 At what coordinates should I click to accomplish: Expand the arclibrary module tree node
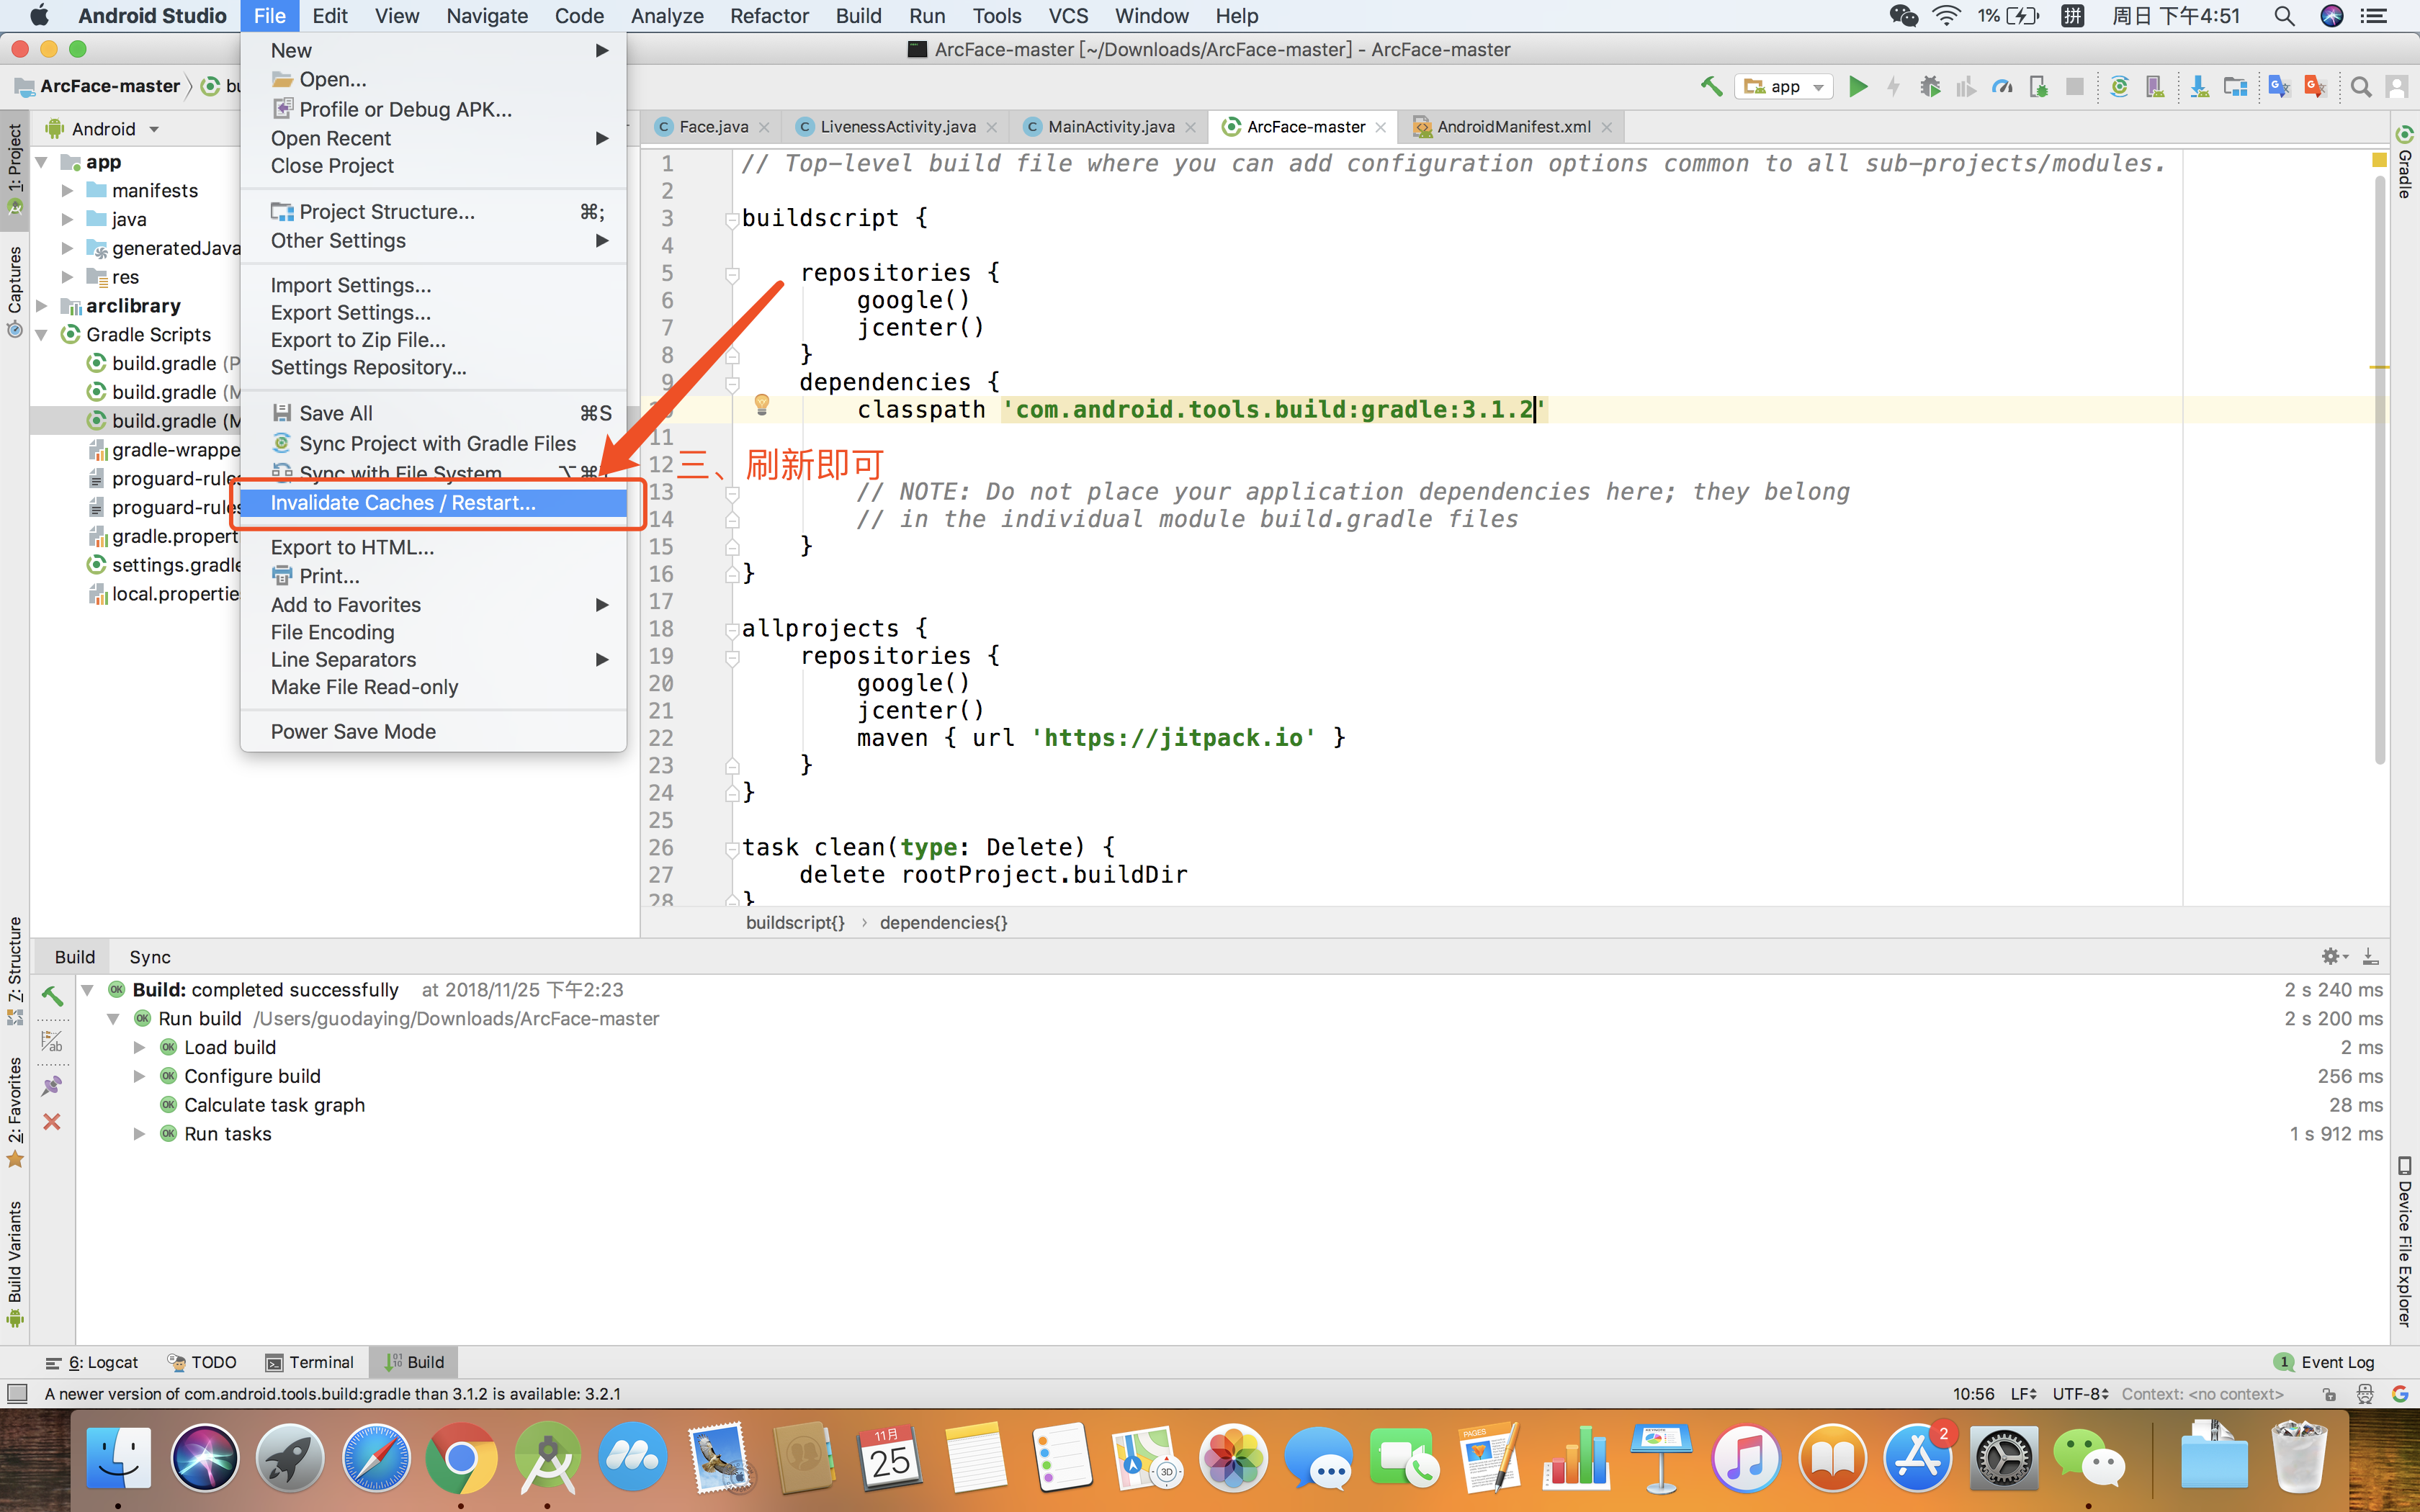[42, 306]
